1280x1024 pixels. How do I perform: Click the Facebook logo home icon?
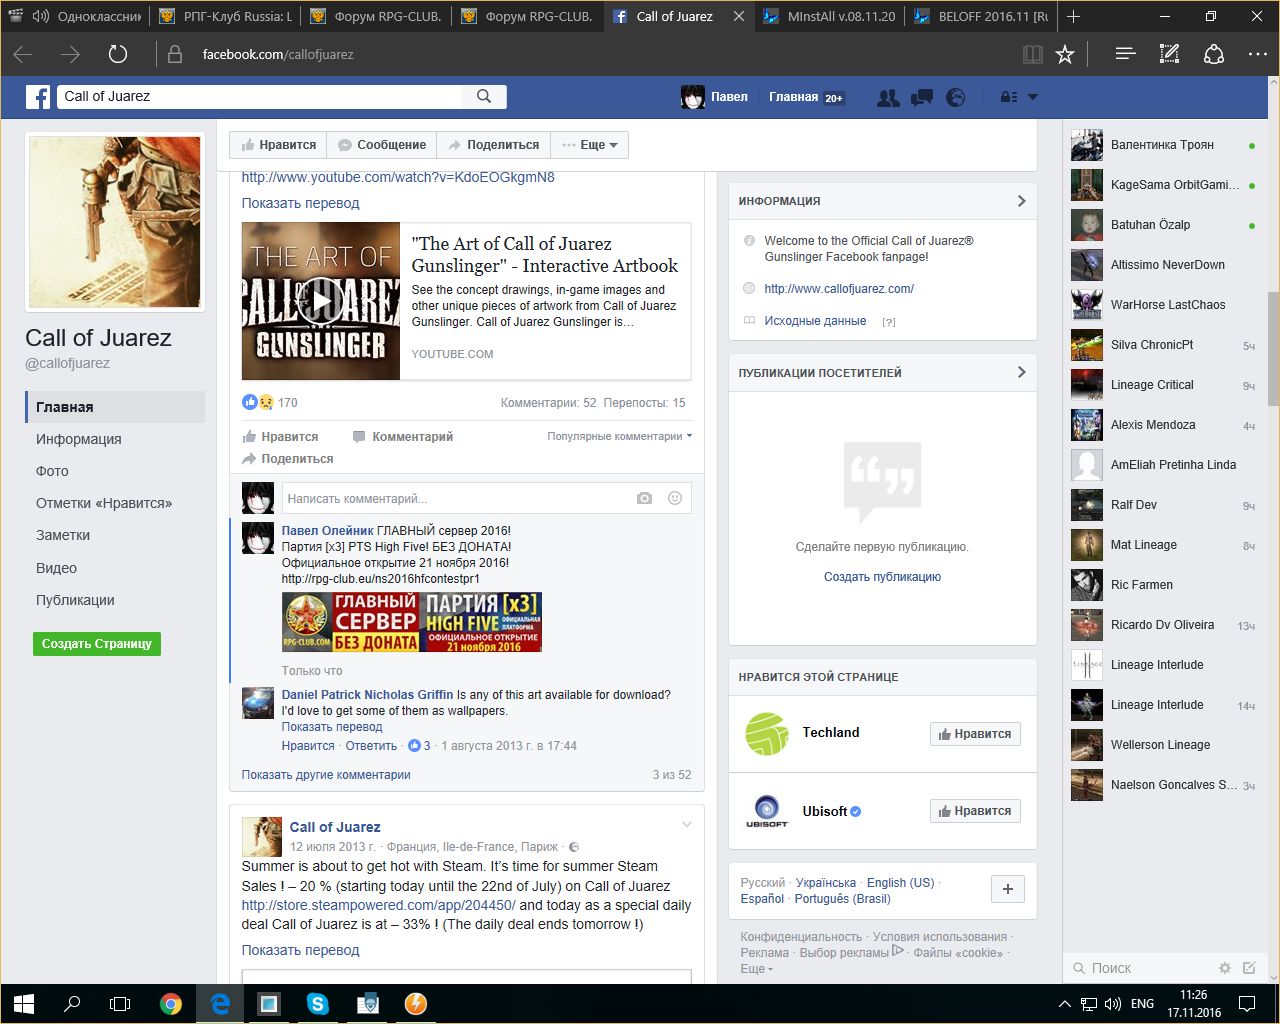(38, 97)
